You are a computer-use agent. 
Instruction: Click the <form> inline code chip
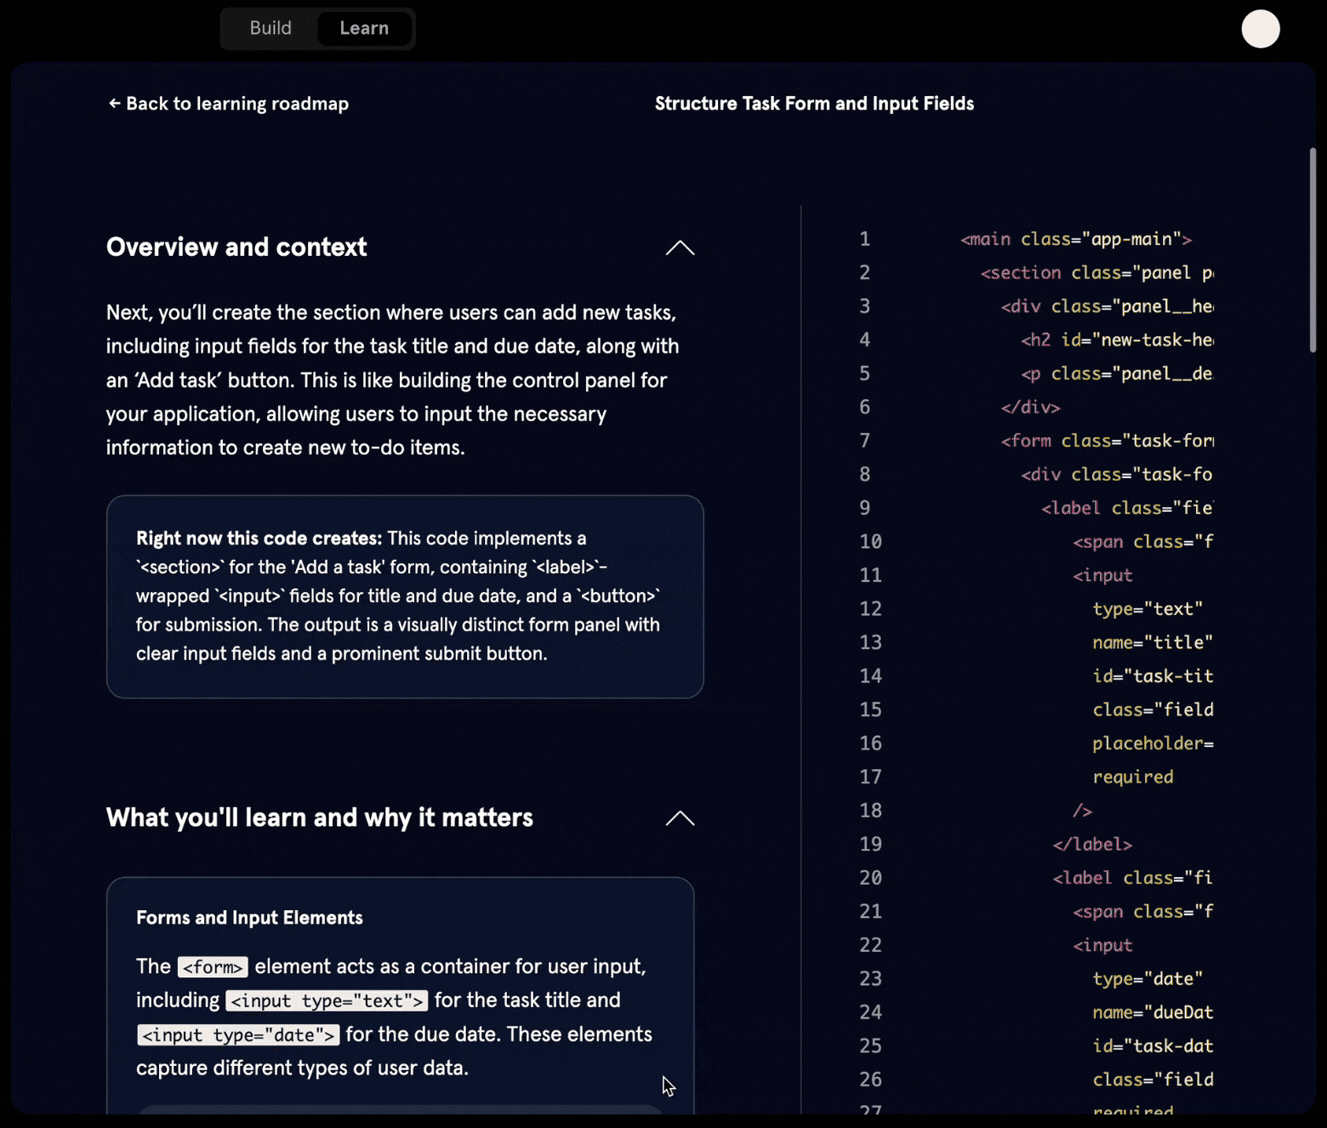[x=212, y=967]
